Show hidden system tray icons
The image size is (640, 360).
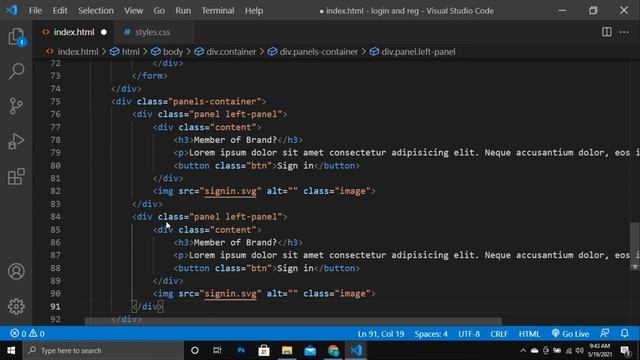coord(523,350)
